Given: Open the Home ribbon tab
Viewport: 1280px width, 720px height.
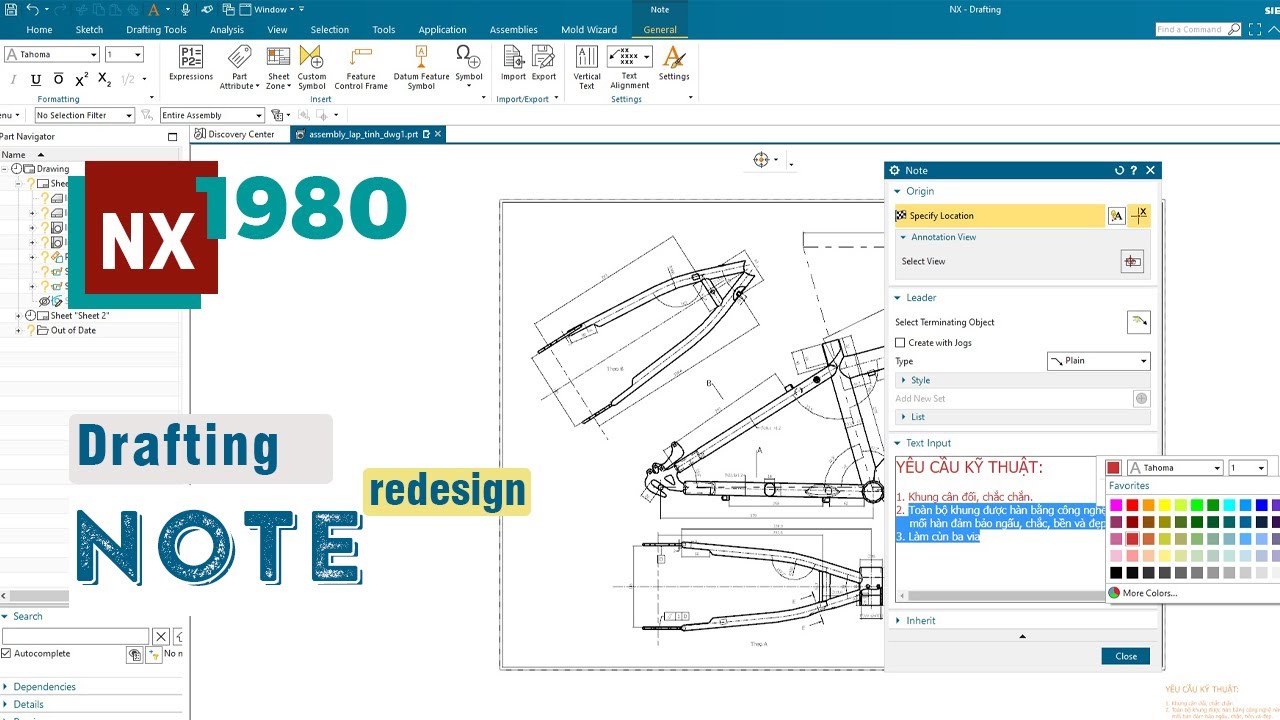Looking at the screenshot, I should click(x=39, y=30).
